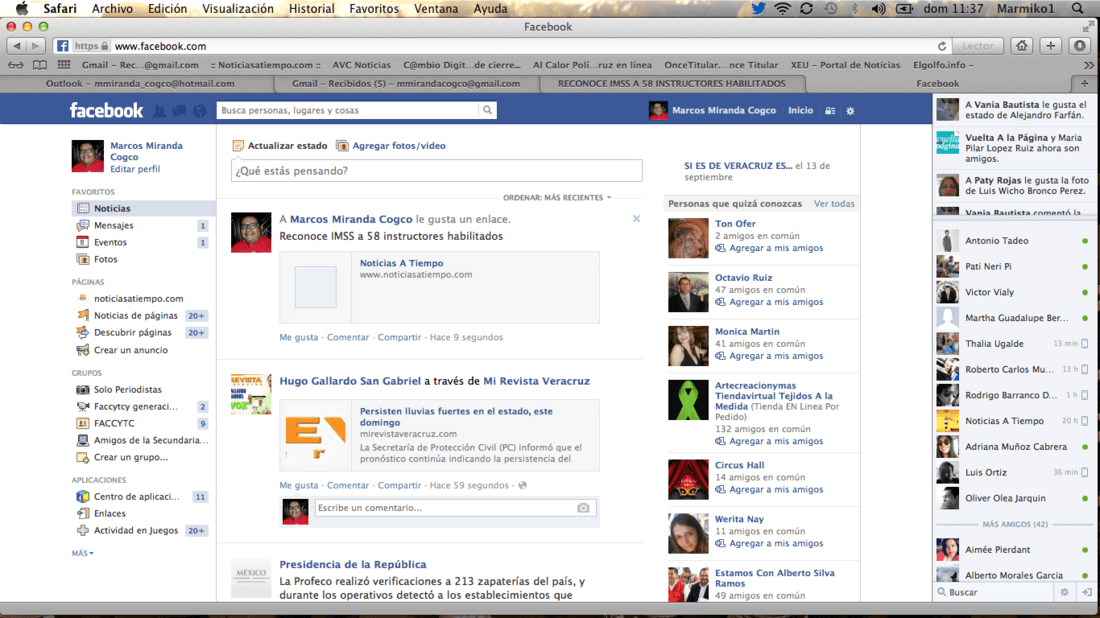The image size is (1100, 618).
Task: Expand MÁS AMIGOS (42) in chat
Action: pyautogui.click(x=1015, y=524)
